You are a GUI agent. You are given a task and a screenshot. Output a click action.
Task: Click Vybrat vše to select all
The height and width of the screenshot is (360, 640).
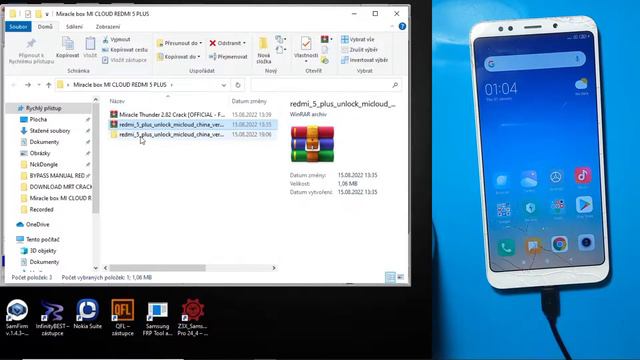coord(358,40)
